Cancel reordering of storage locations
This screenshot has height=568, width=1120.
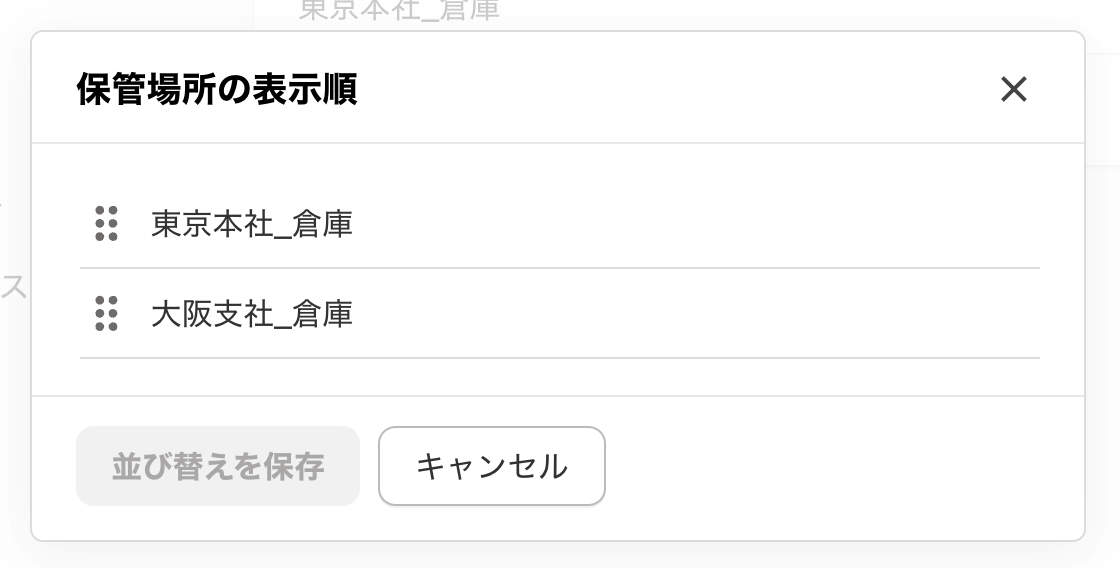tap(491, 466)
